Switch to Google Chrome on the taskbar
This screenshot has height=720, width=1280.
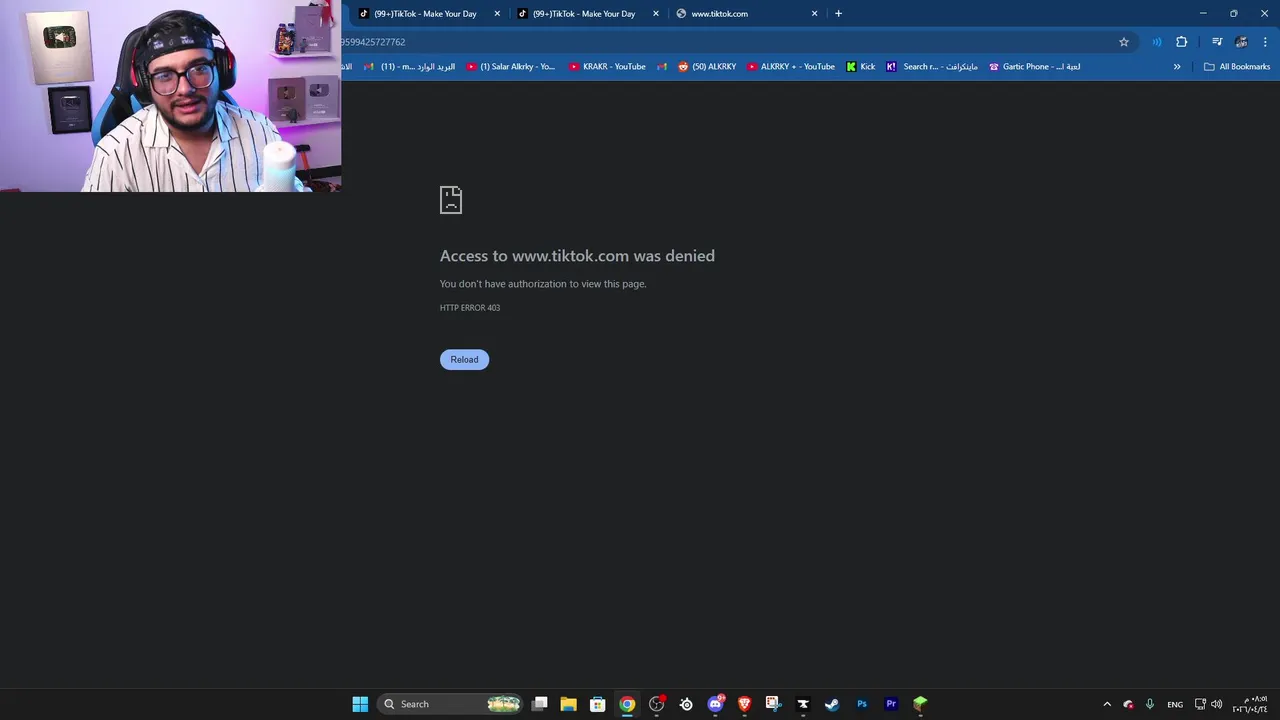(627, 704)
